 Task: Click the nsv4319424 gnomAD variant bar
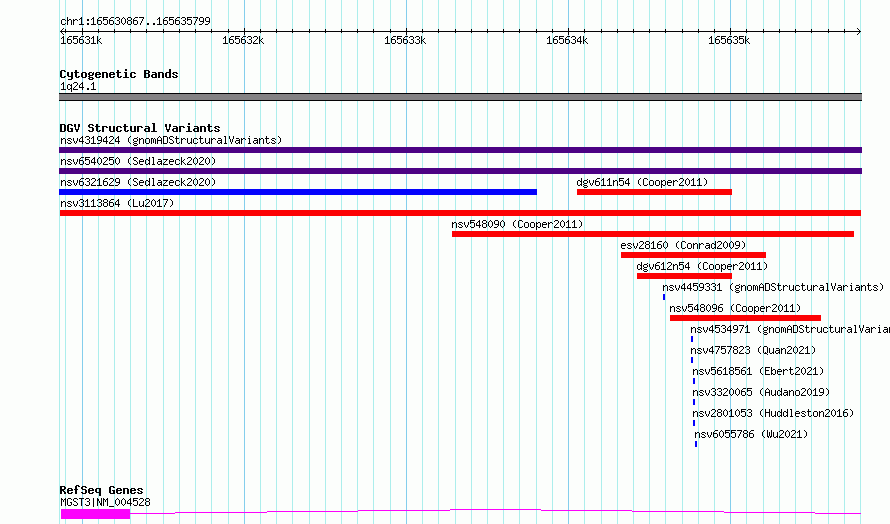click(460, 150)
